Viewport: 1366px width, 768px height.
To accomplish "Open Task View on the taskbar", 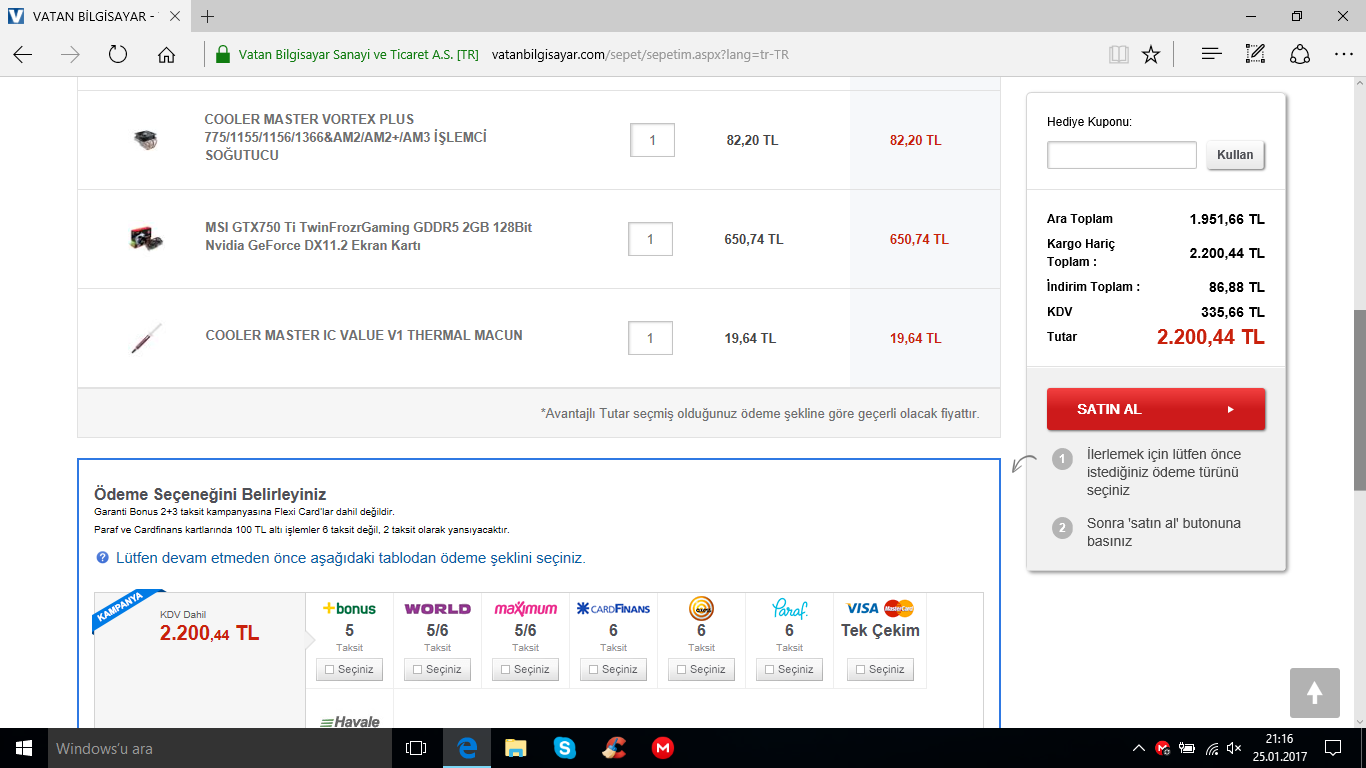I will [416, 748].
